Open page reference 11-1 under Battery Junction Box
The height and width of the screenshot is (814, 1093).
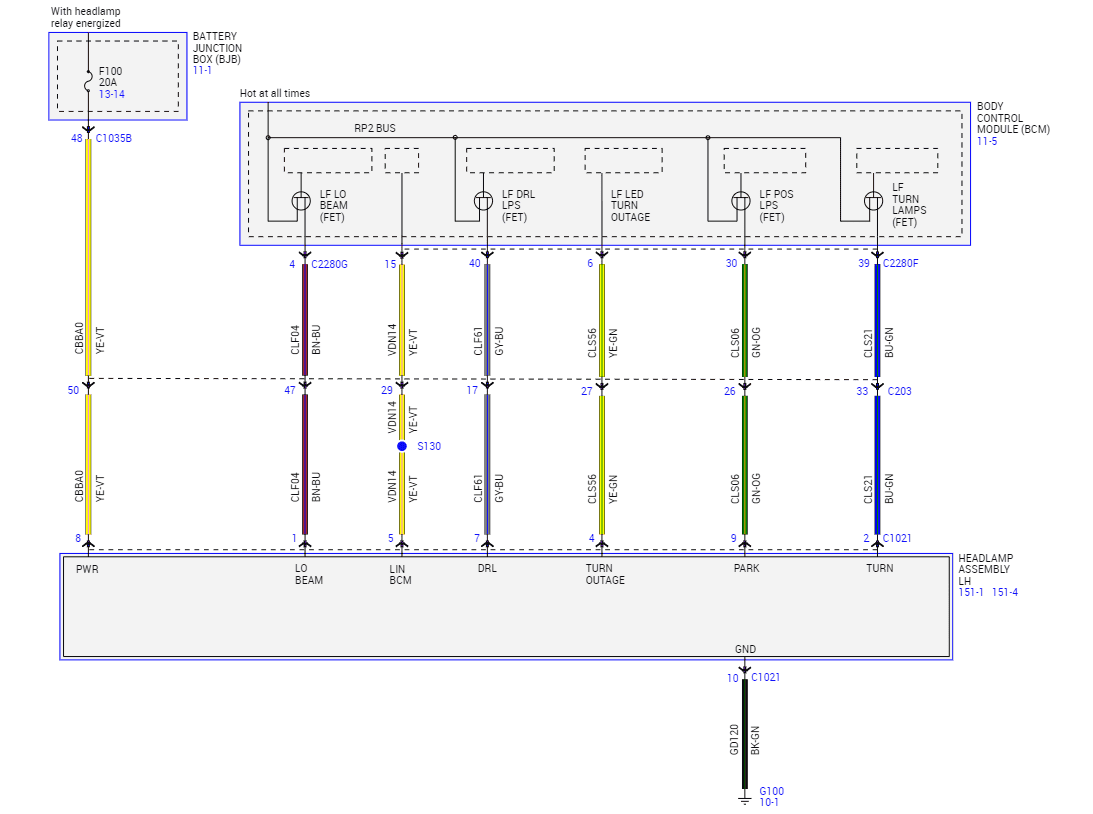(202, 70)
